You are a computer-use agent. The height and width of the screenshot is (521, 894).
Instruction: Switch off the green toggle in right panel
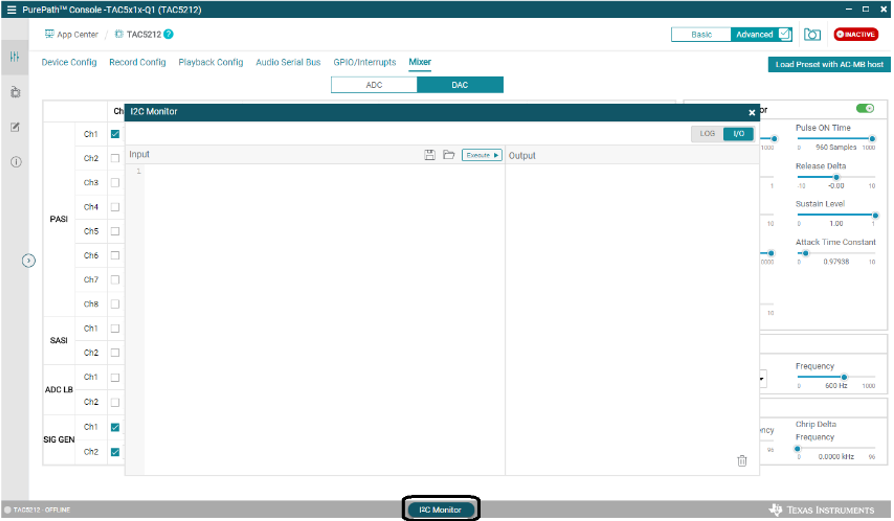tap(865, 108)
